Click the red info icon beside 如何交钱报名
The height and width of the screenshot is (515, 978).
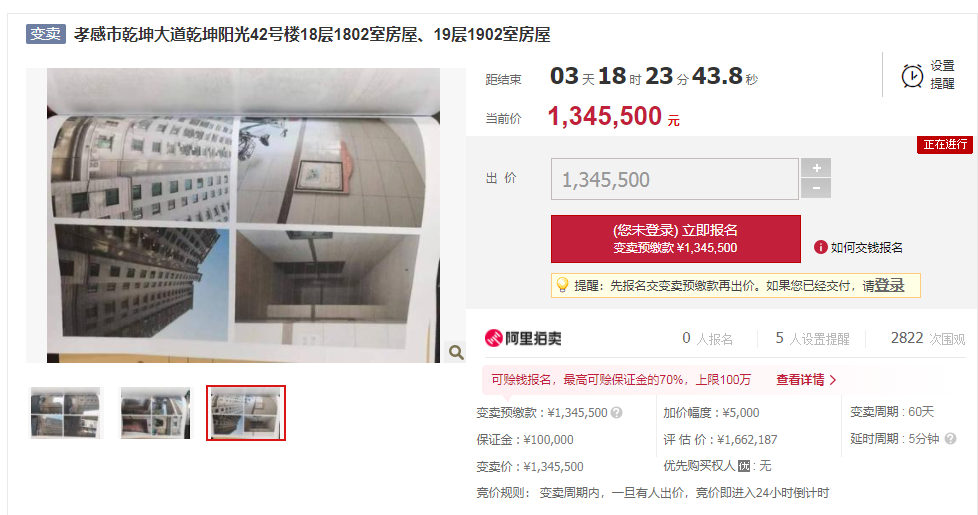click(820, 248)
